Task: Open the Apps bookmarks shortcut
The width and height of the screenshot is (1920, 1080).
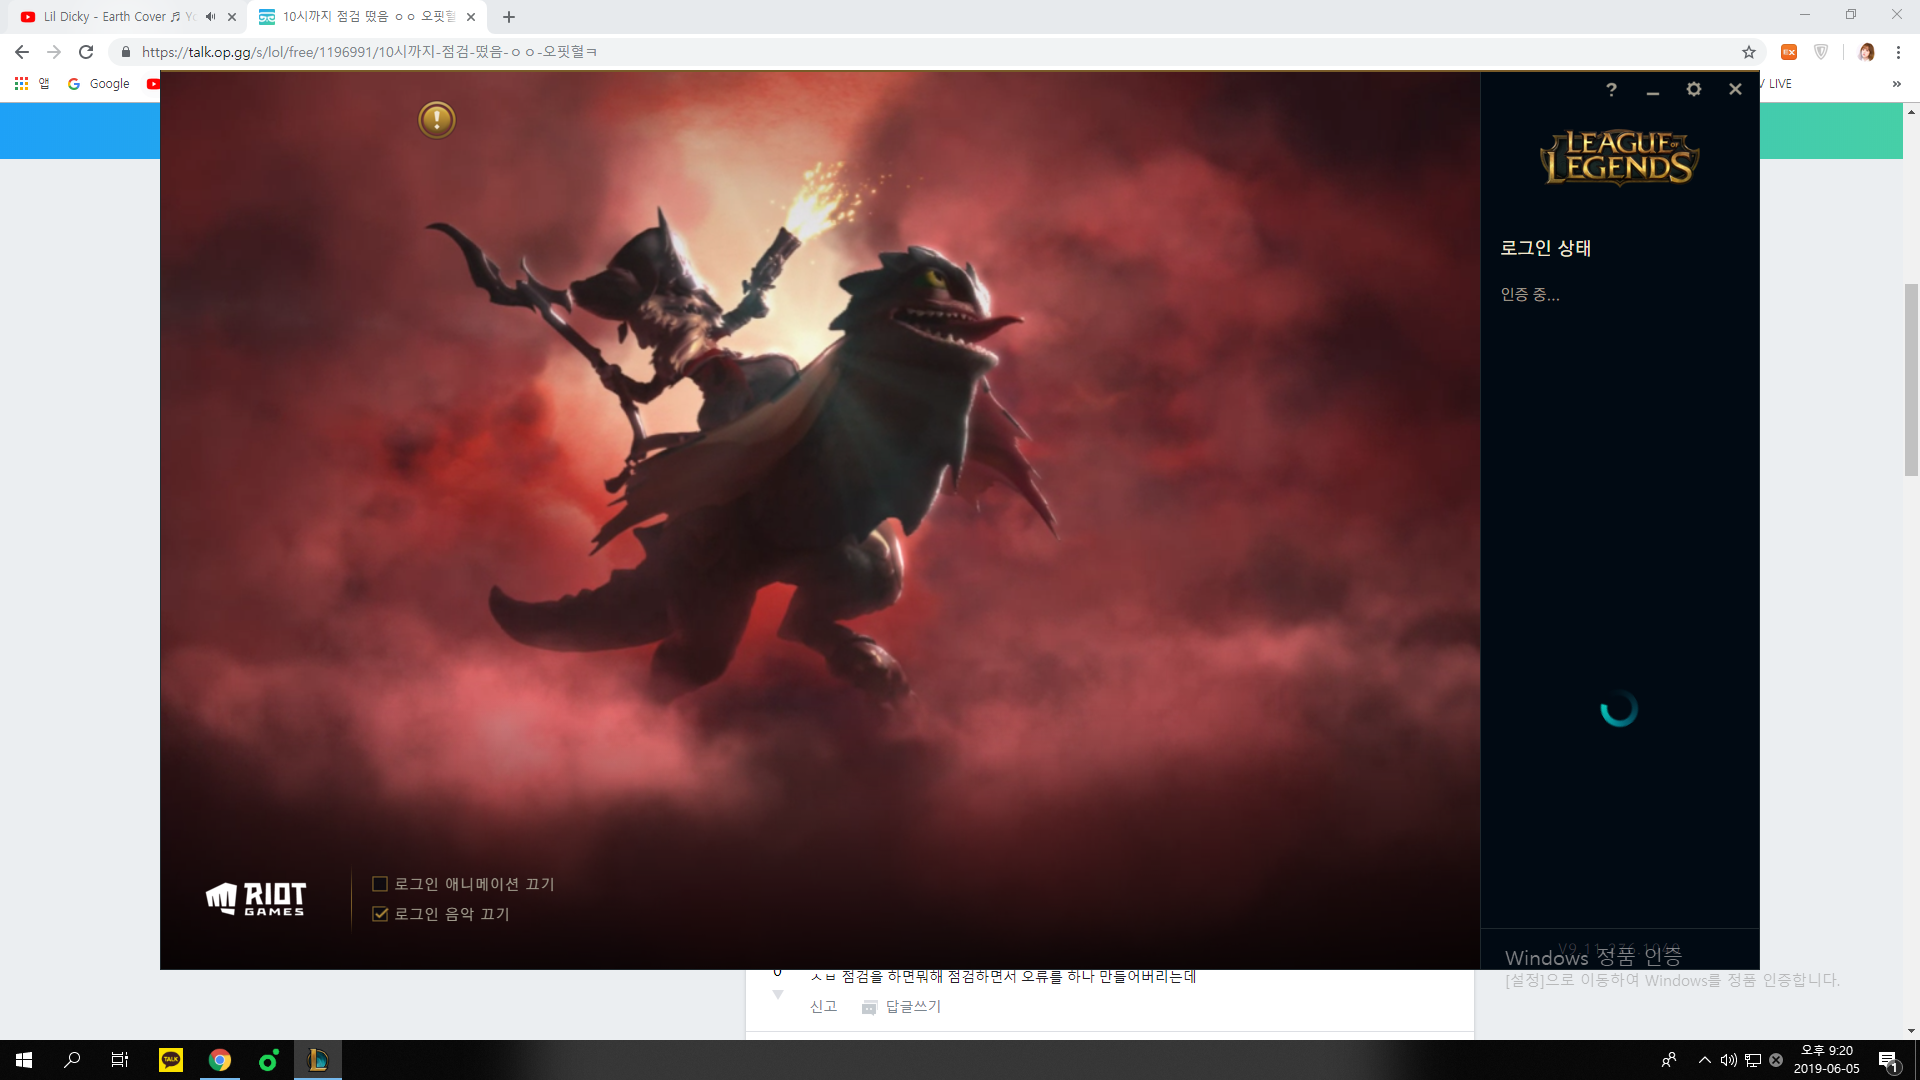Action: coord(32,84)
